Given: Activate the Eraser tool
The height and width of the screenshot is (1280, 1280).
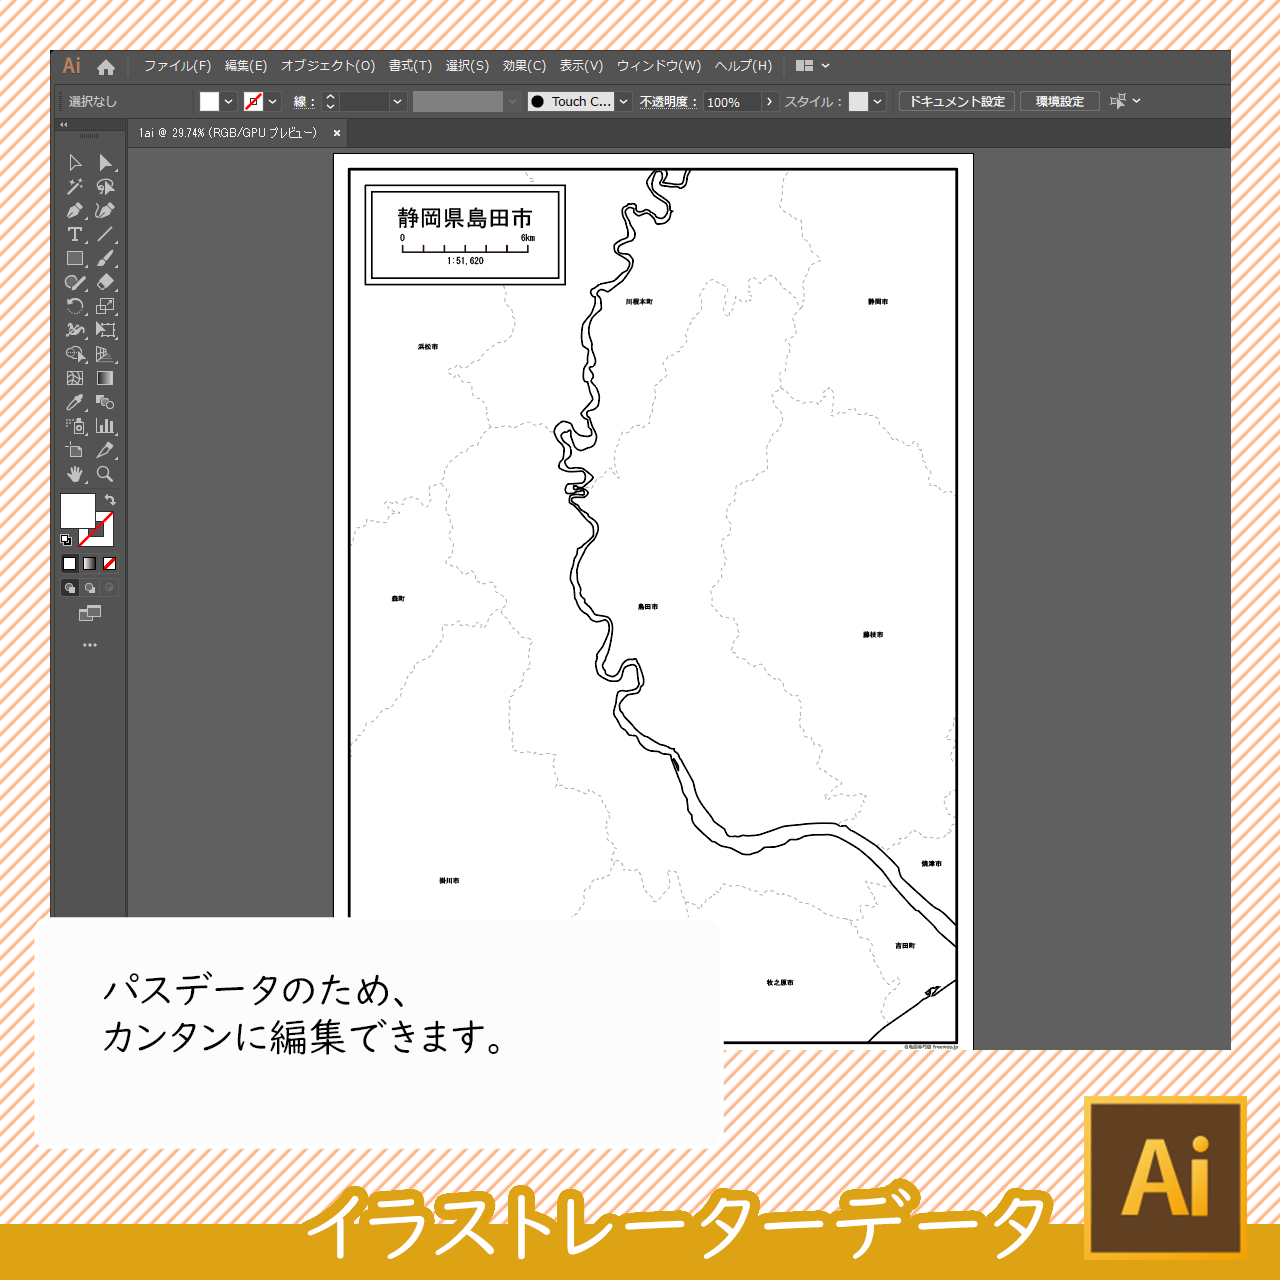Looking at the screenshot, I should (105, 282).
